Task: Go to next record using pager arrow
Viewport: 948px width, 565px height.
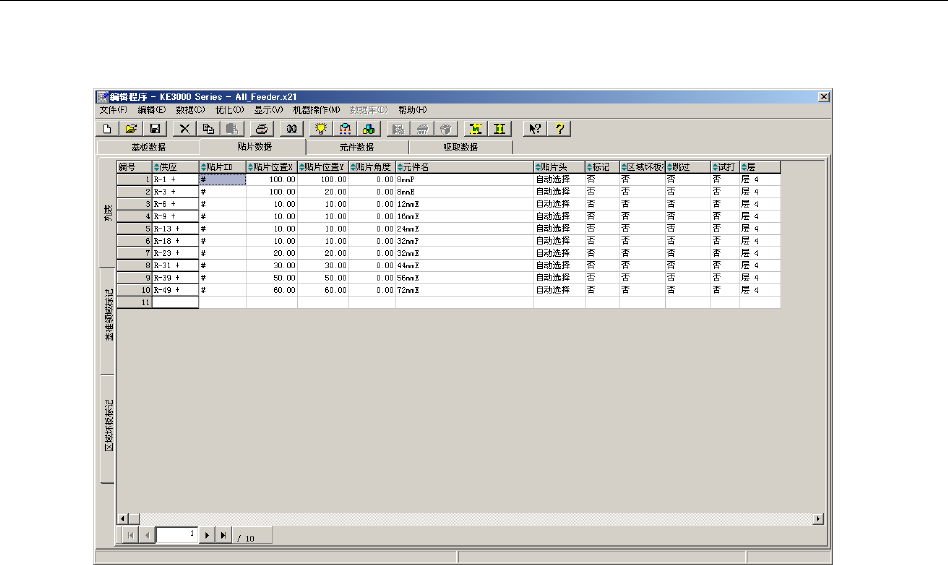Action: click(208, 536)
